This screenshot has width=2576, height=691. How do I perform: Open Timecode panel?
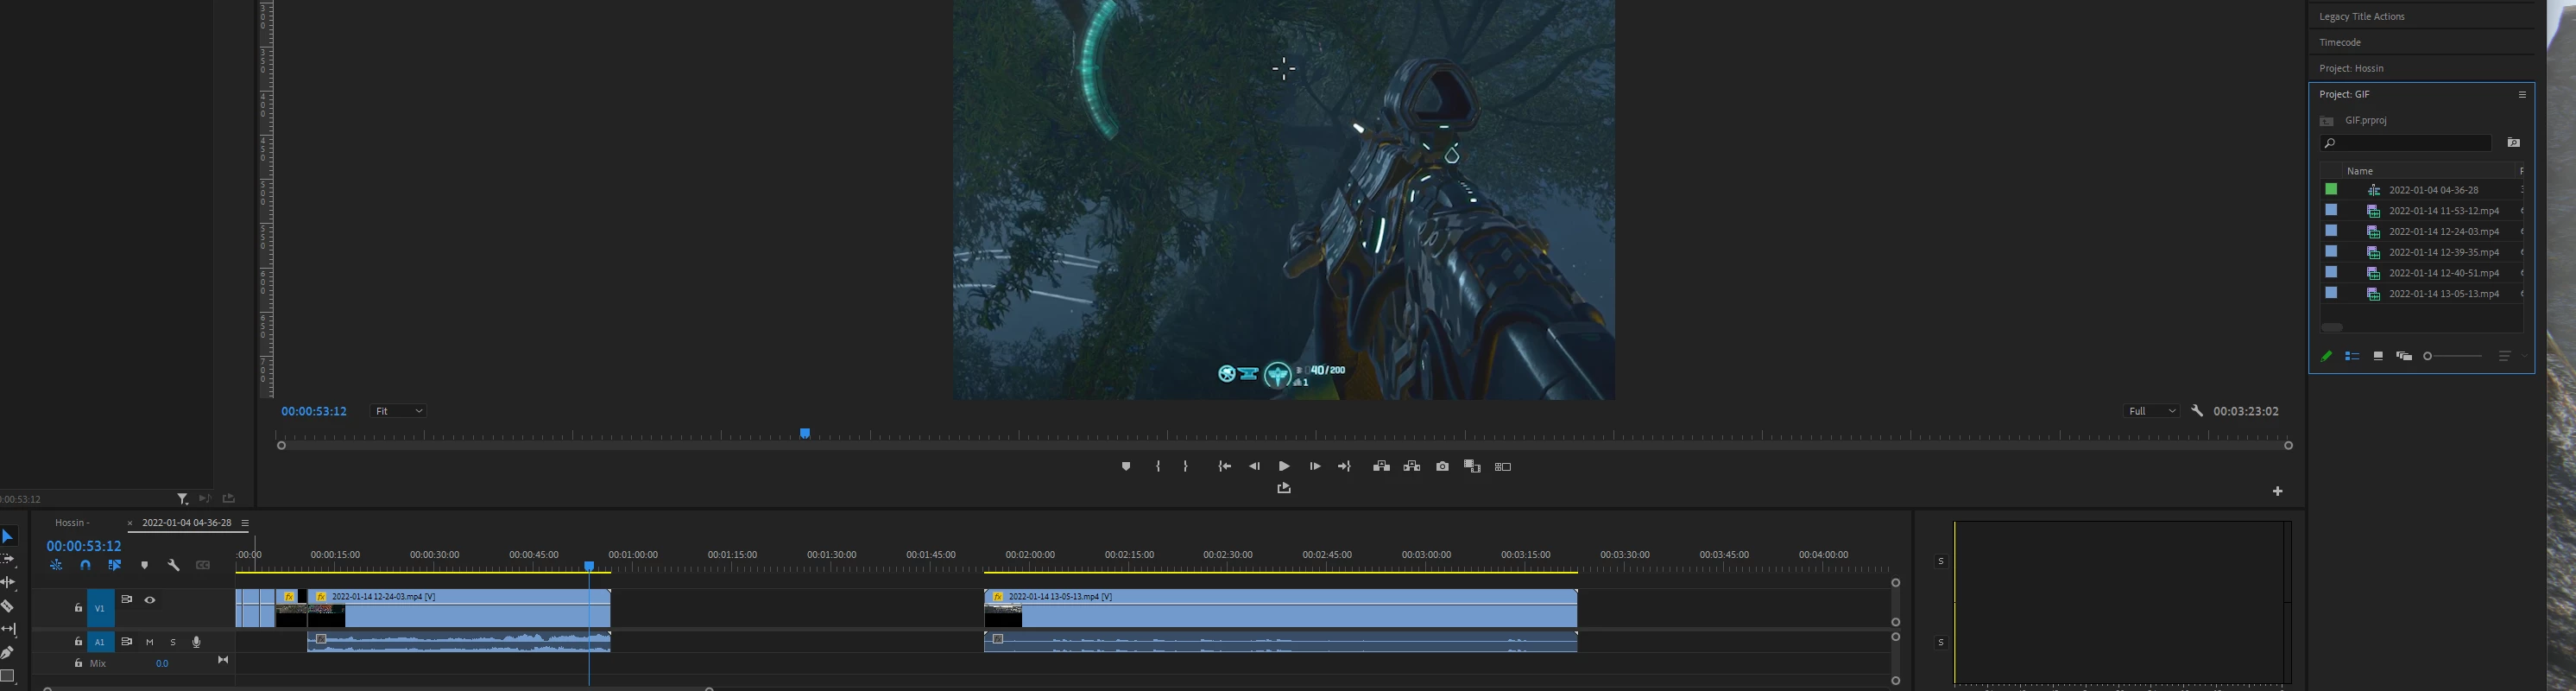tap(2340, 42)
